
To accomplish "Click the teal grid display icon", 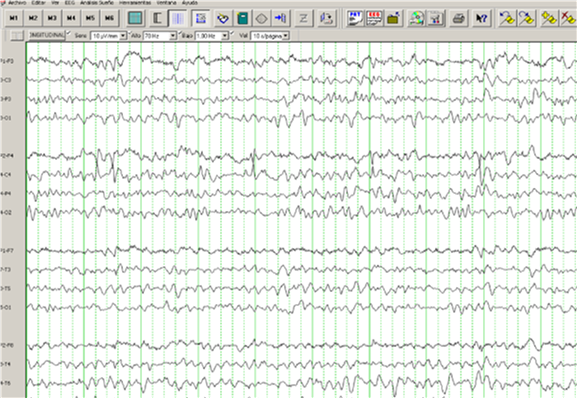I will tap(135, 18).
